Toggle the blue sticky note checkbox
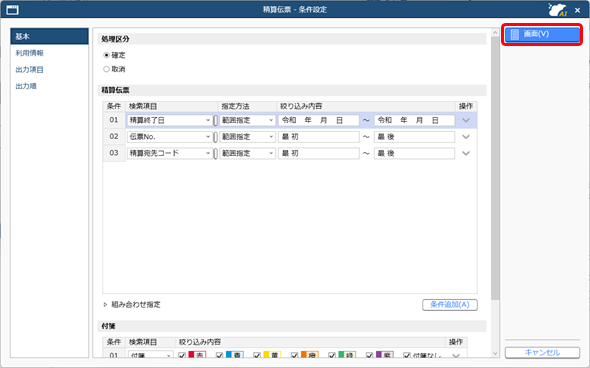This screenshot has width=590, height=368. click(x=220, y=355)
